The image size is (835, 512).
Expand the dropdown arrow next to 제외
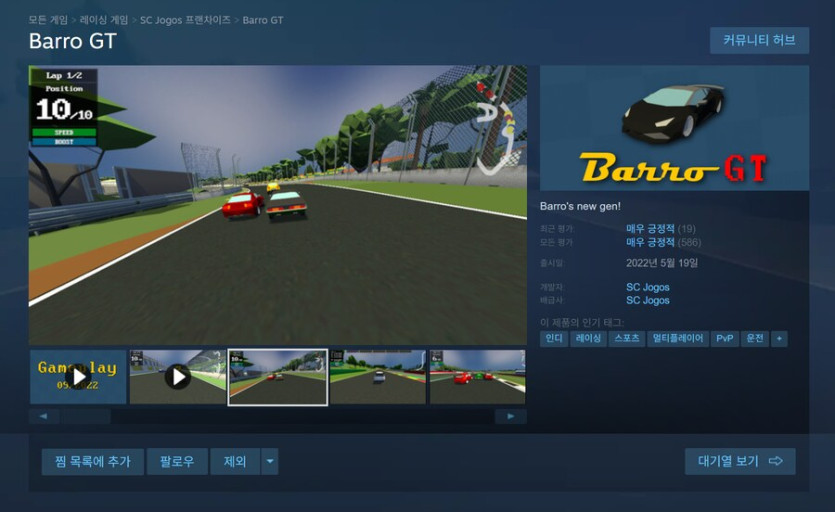tap(270, 461)
